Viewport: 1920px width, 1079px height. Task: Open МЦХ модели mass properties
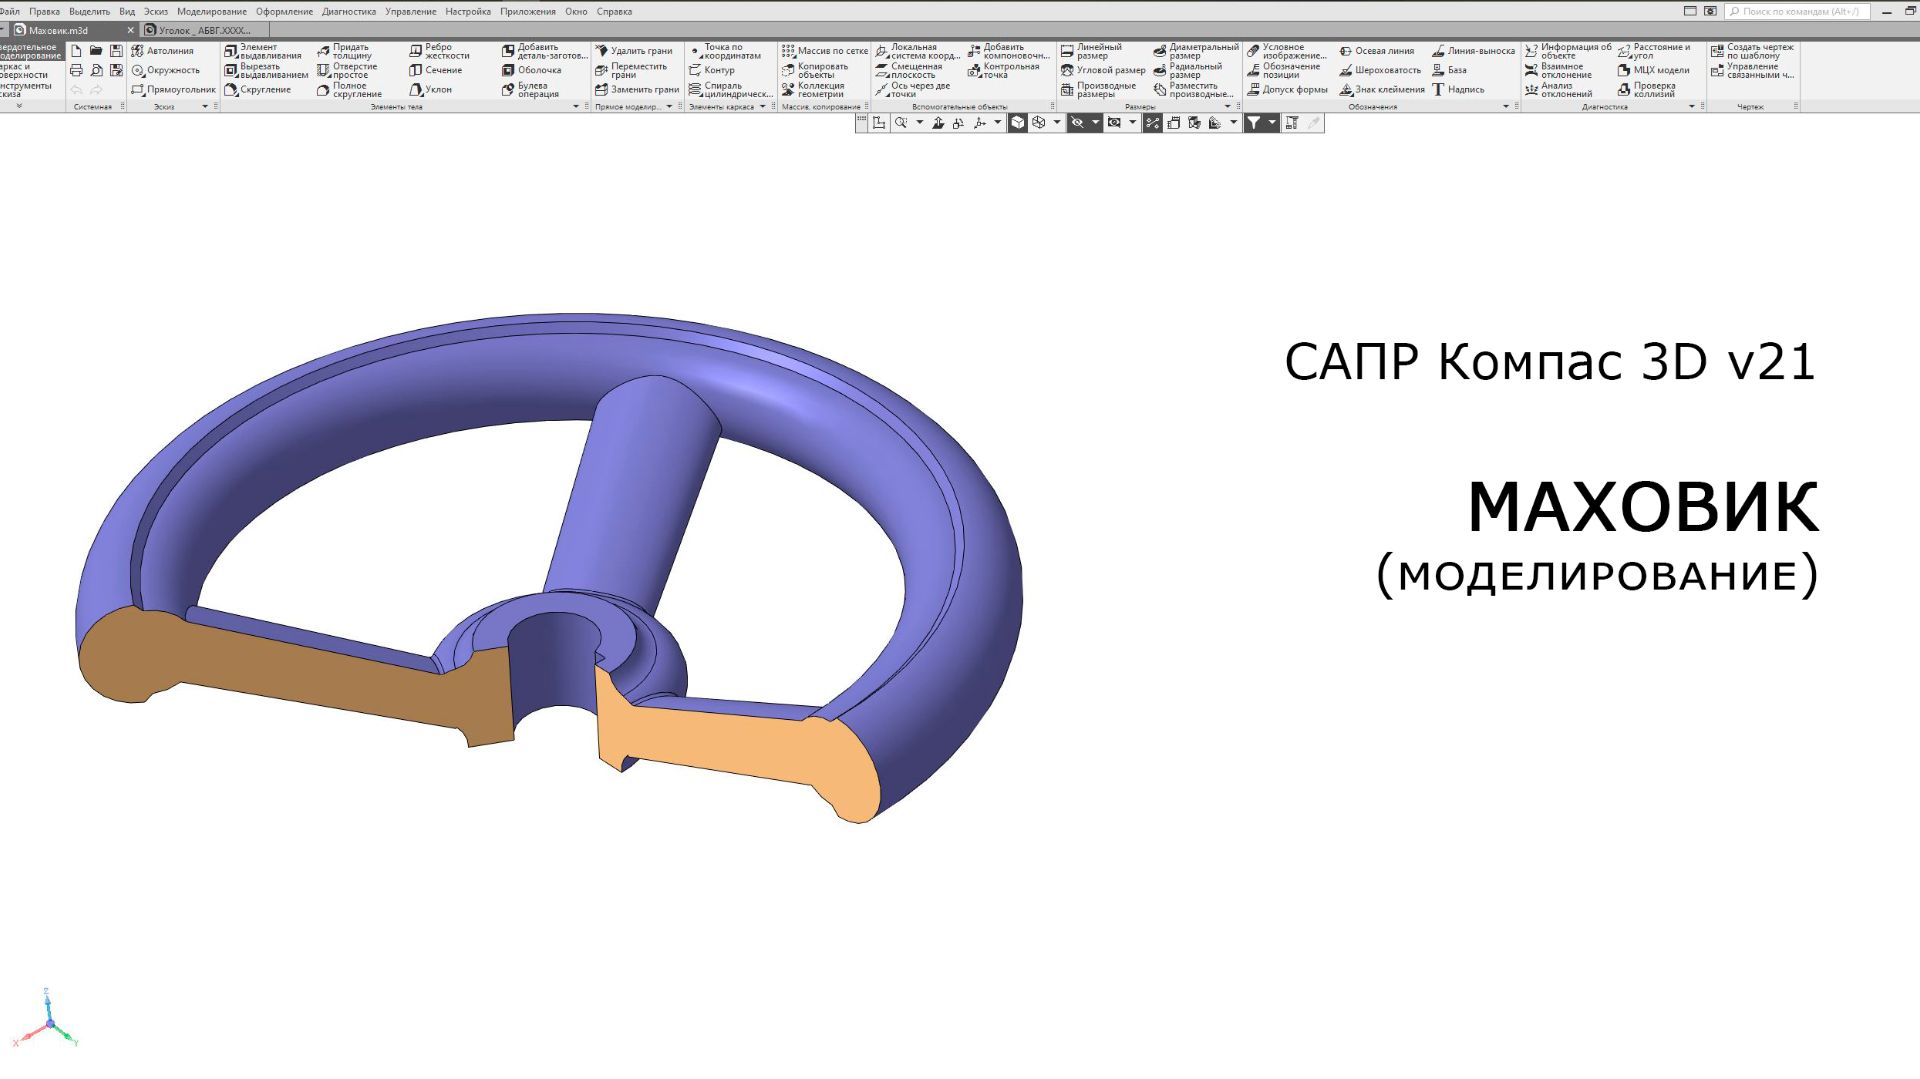click(x=1654, y=70)
